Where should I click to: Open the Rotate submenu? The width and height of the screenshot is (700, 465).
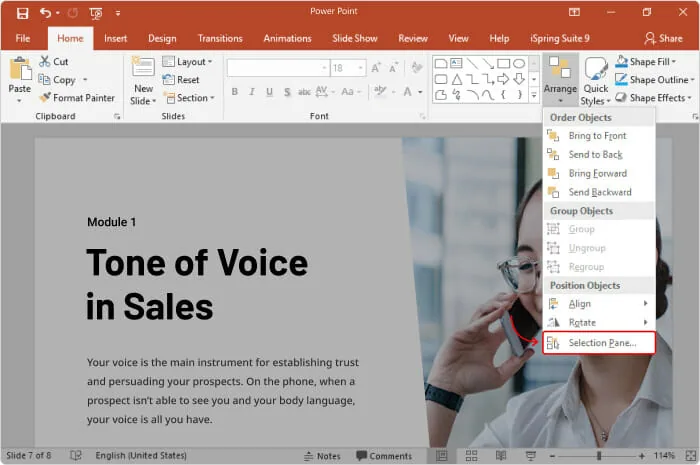coord(599,323)
